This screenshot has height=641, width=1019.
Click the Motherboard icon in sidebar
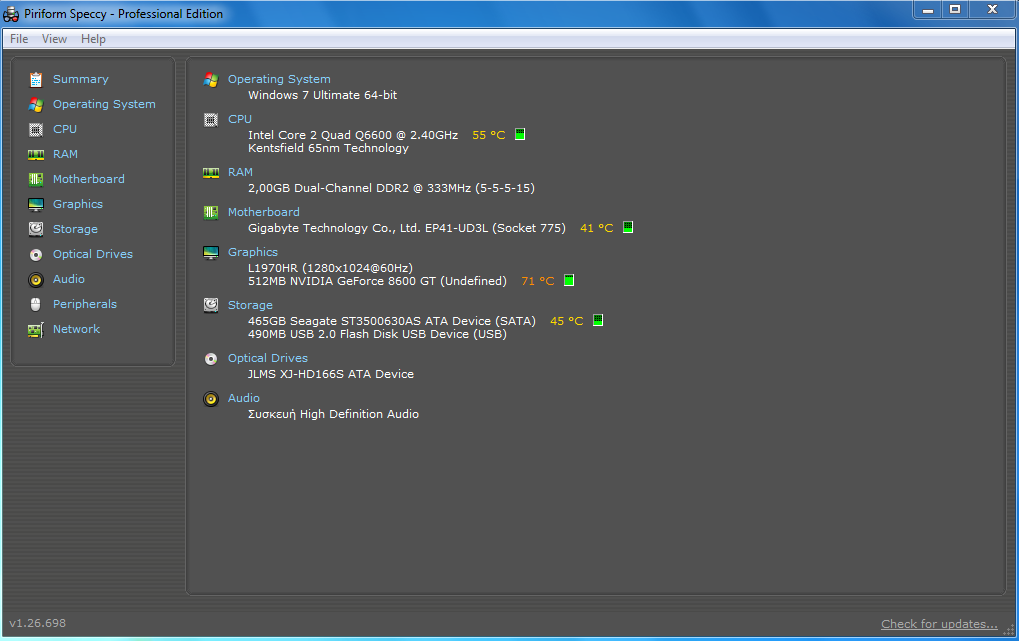36,179
